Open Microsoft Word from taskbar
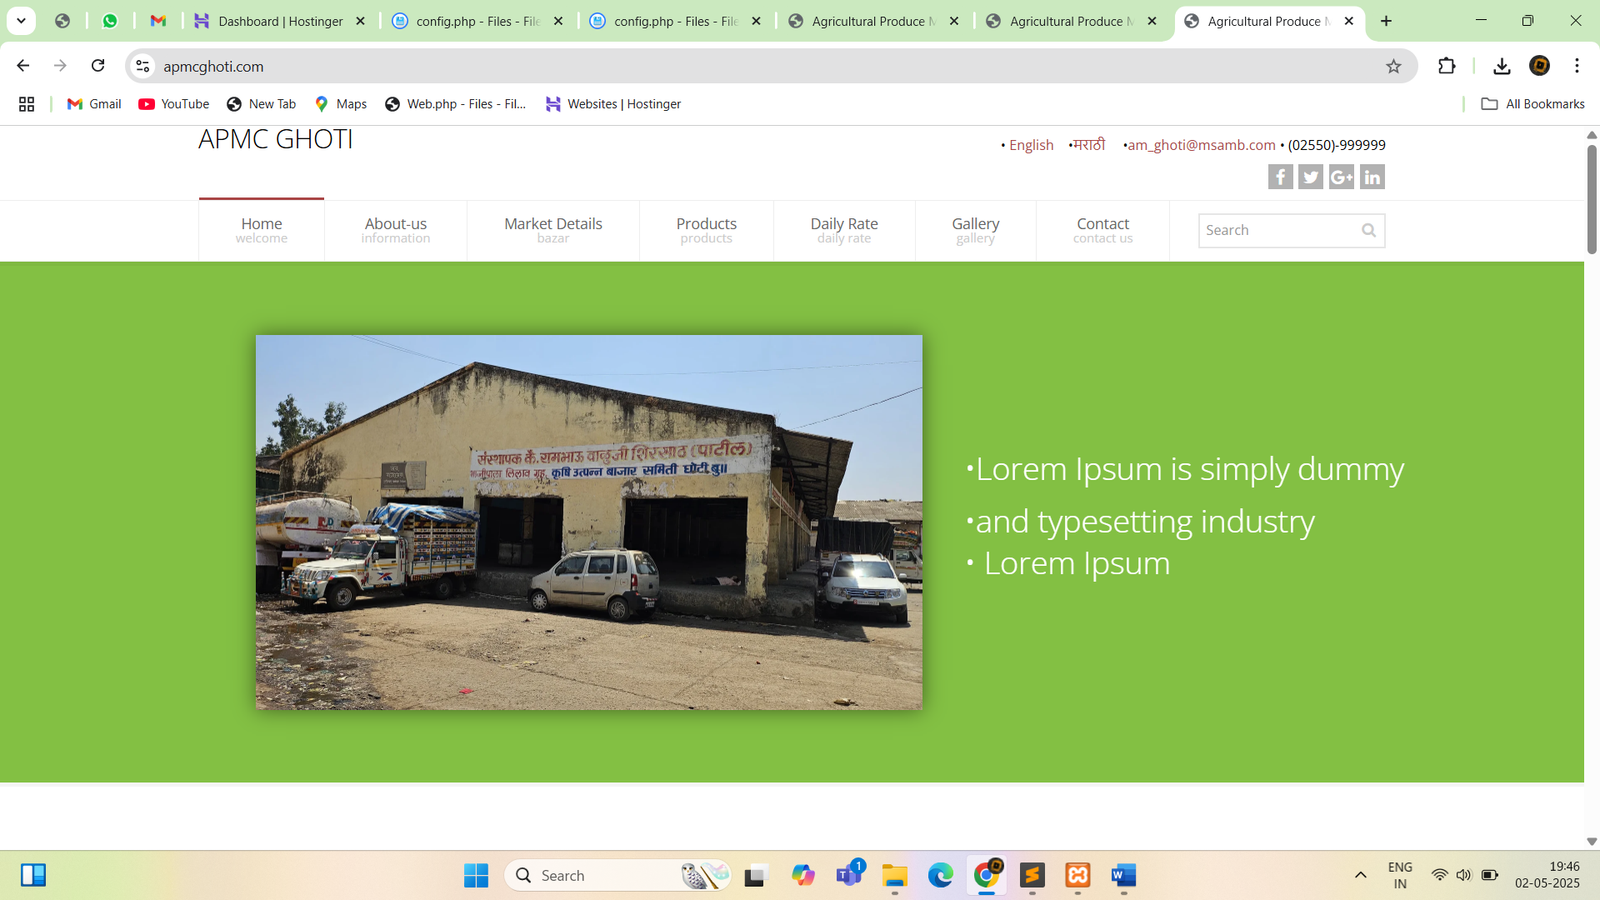Image resolution: width=1600 pixels, height=900 pixels. (1123, 876)
